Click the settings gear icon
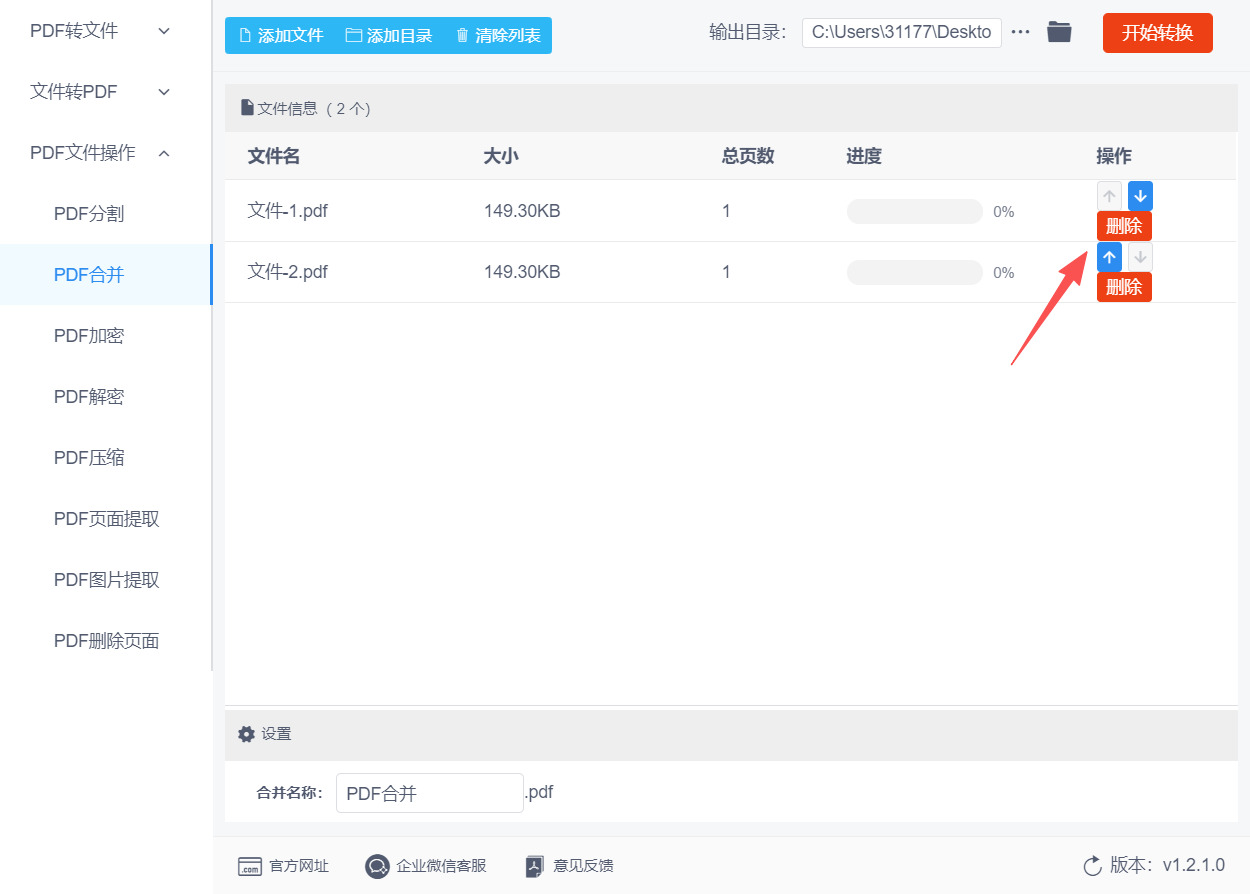 (x=246, y=734)
